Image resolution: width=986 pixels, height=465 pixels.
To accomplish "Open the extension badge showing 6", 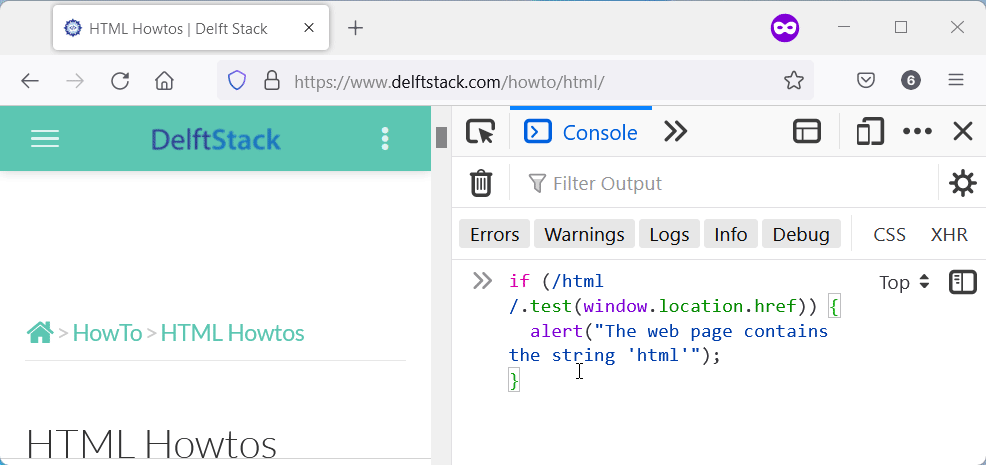I will (911, 81).
